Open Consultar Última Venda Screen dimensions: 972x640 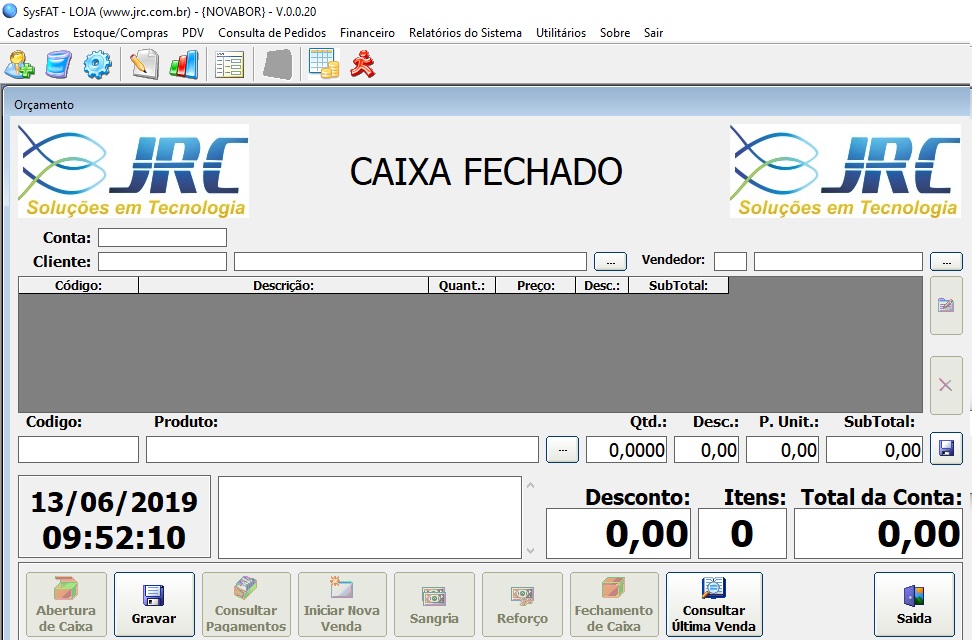(714, 603)
